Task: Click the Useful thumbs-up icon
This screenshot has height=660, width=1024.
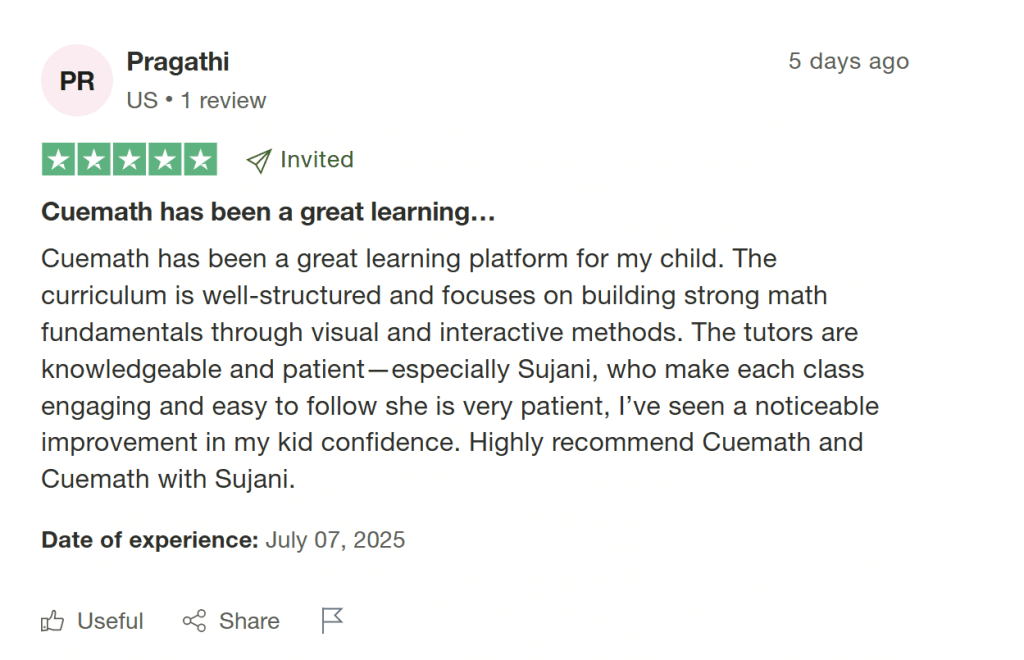Action: coord(51,621)
